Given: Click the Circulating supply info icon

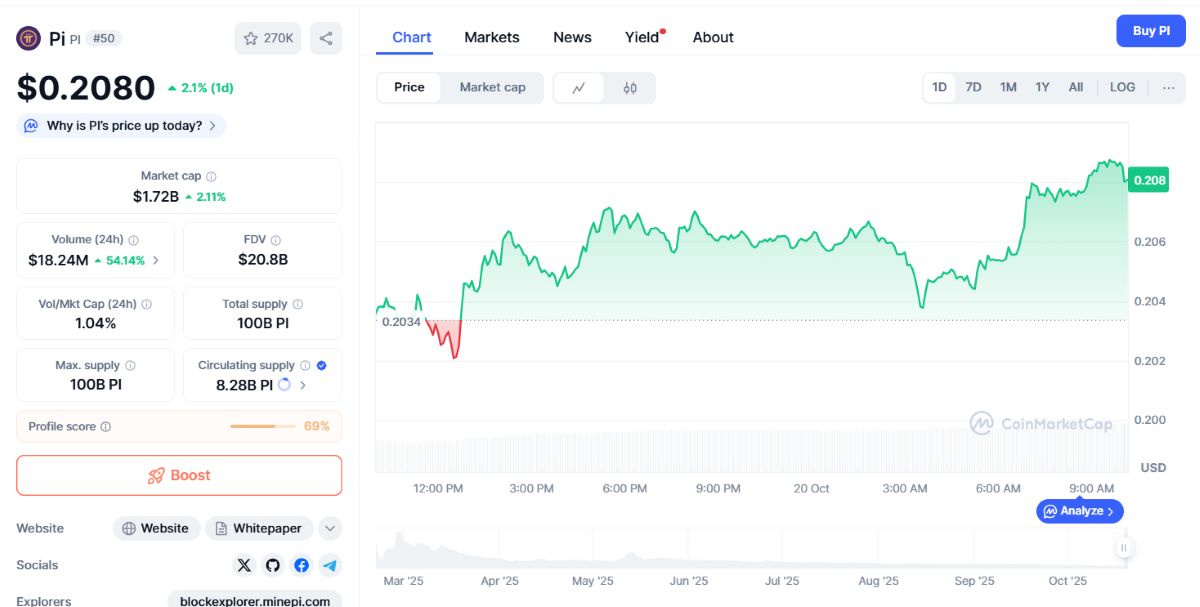Looking at the screenshot, I should coord(305,366).
